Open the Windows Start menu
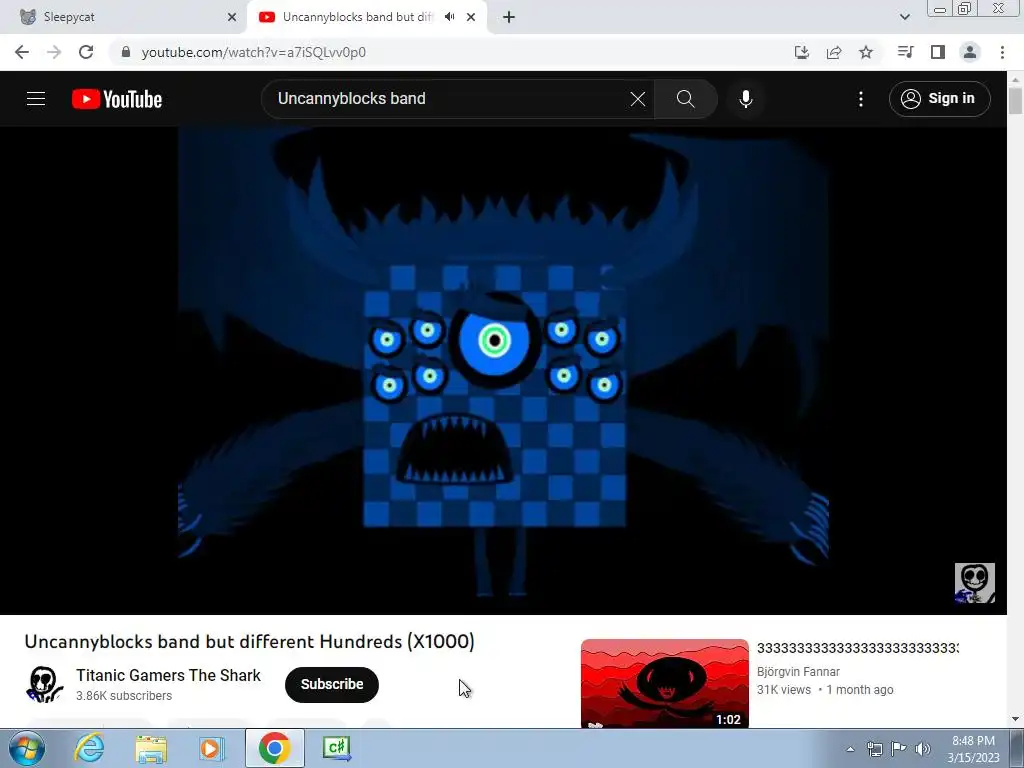This screenshot has height=768, width=1024. point(27,748)
